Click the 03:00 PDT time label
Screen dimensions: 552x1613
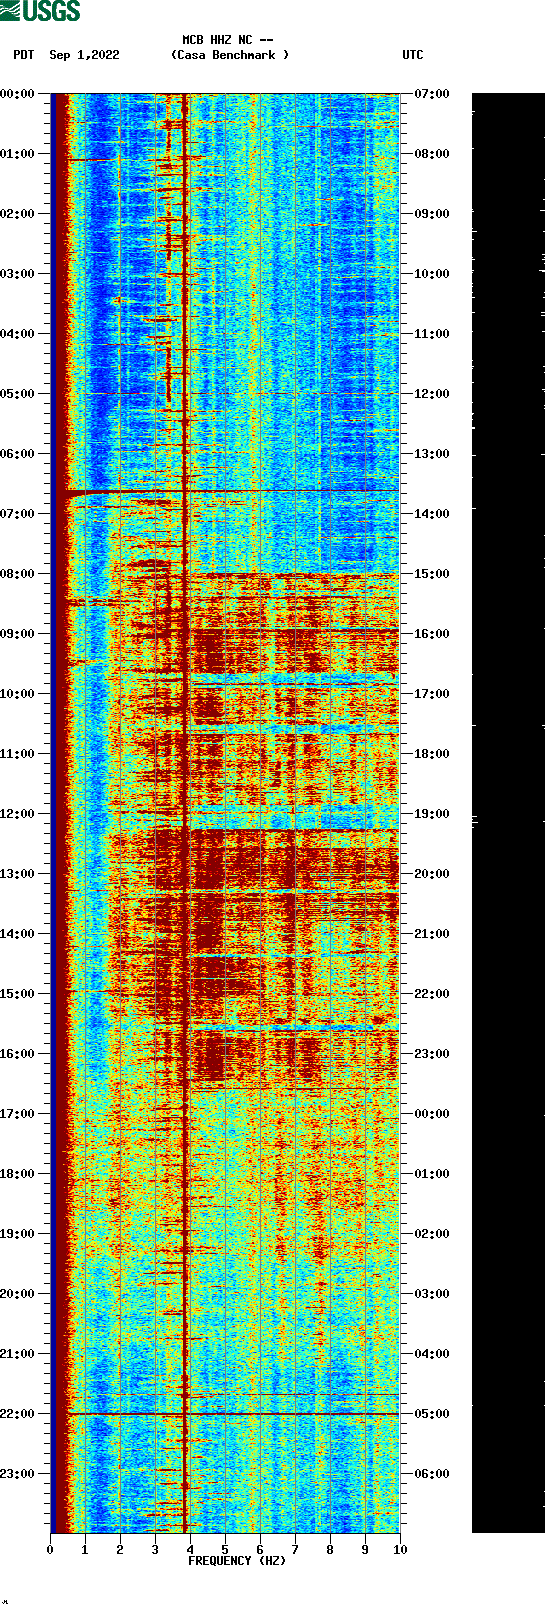coord(18,274)
